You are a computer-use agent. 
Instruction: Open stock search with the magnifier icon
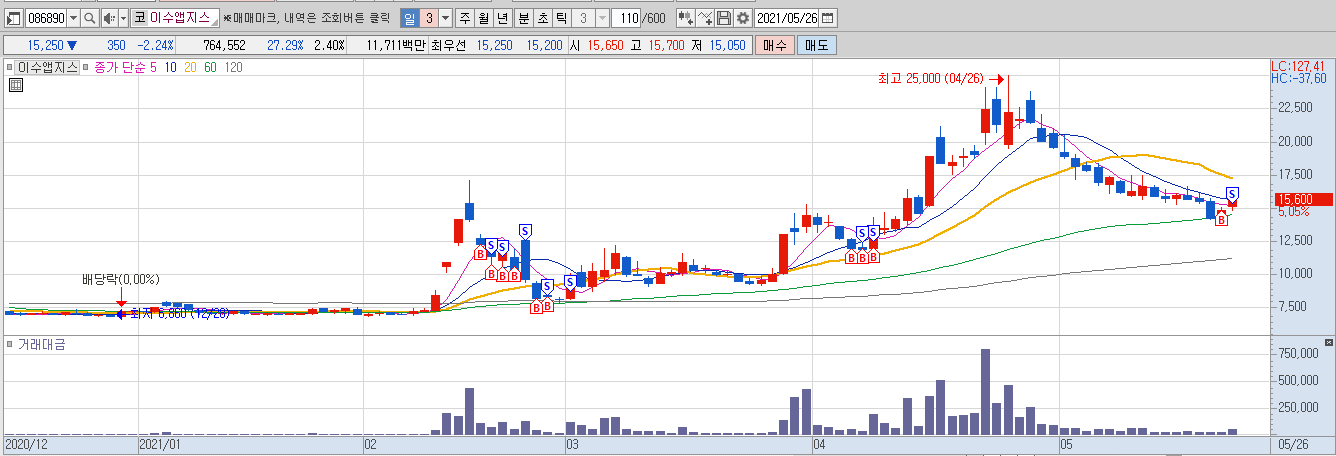coord(90,18)
